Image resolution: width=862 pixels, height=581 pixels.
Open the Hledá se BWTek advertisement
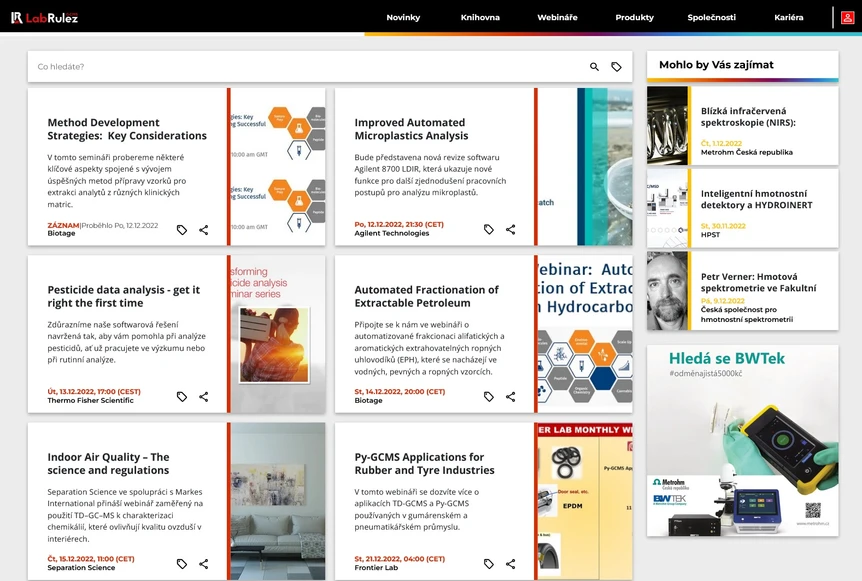(743, 440)
